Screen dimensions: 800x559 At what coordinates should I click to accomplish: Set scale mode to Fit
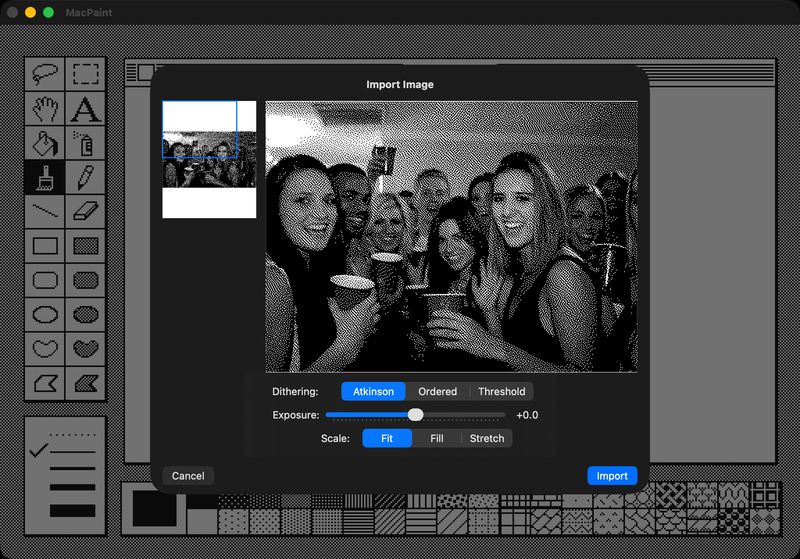coord(387,438)
